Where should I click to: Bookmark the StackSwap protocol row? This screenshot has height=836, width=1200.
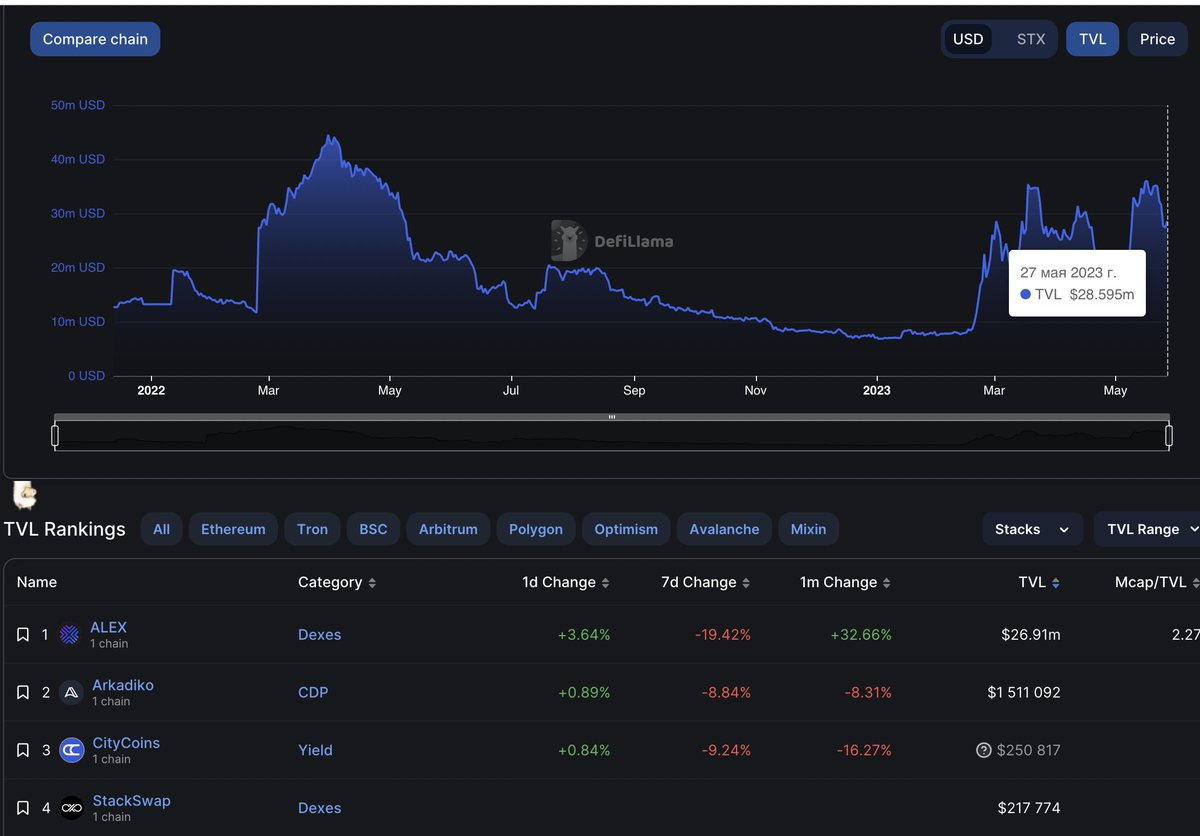[23, 808]
